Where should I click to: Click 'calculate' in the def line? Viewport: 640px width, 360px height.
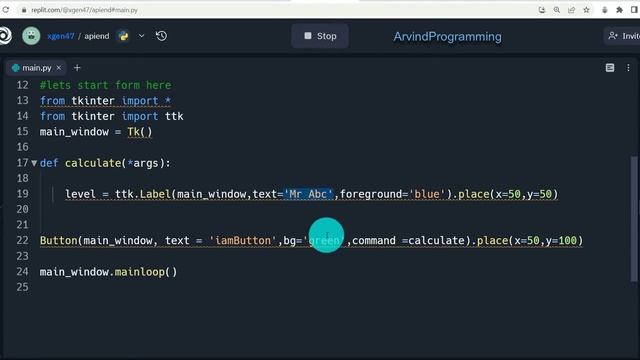93,163
